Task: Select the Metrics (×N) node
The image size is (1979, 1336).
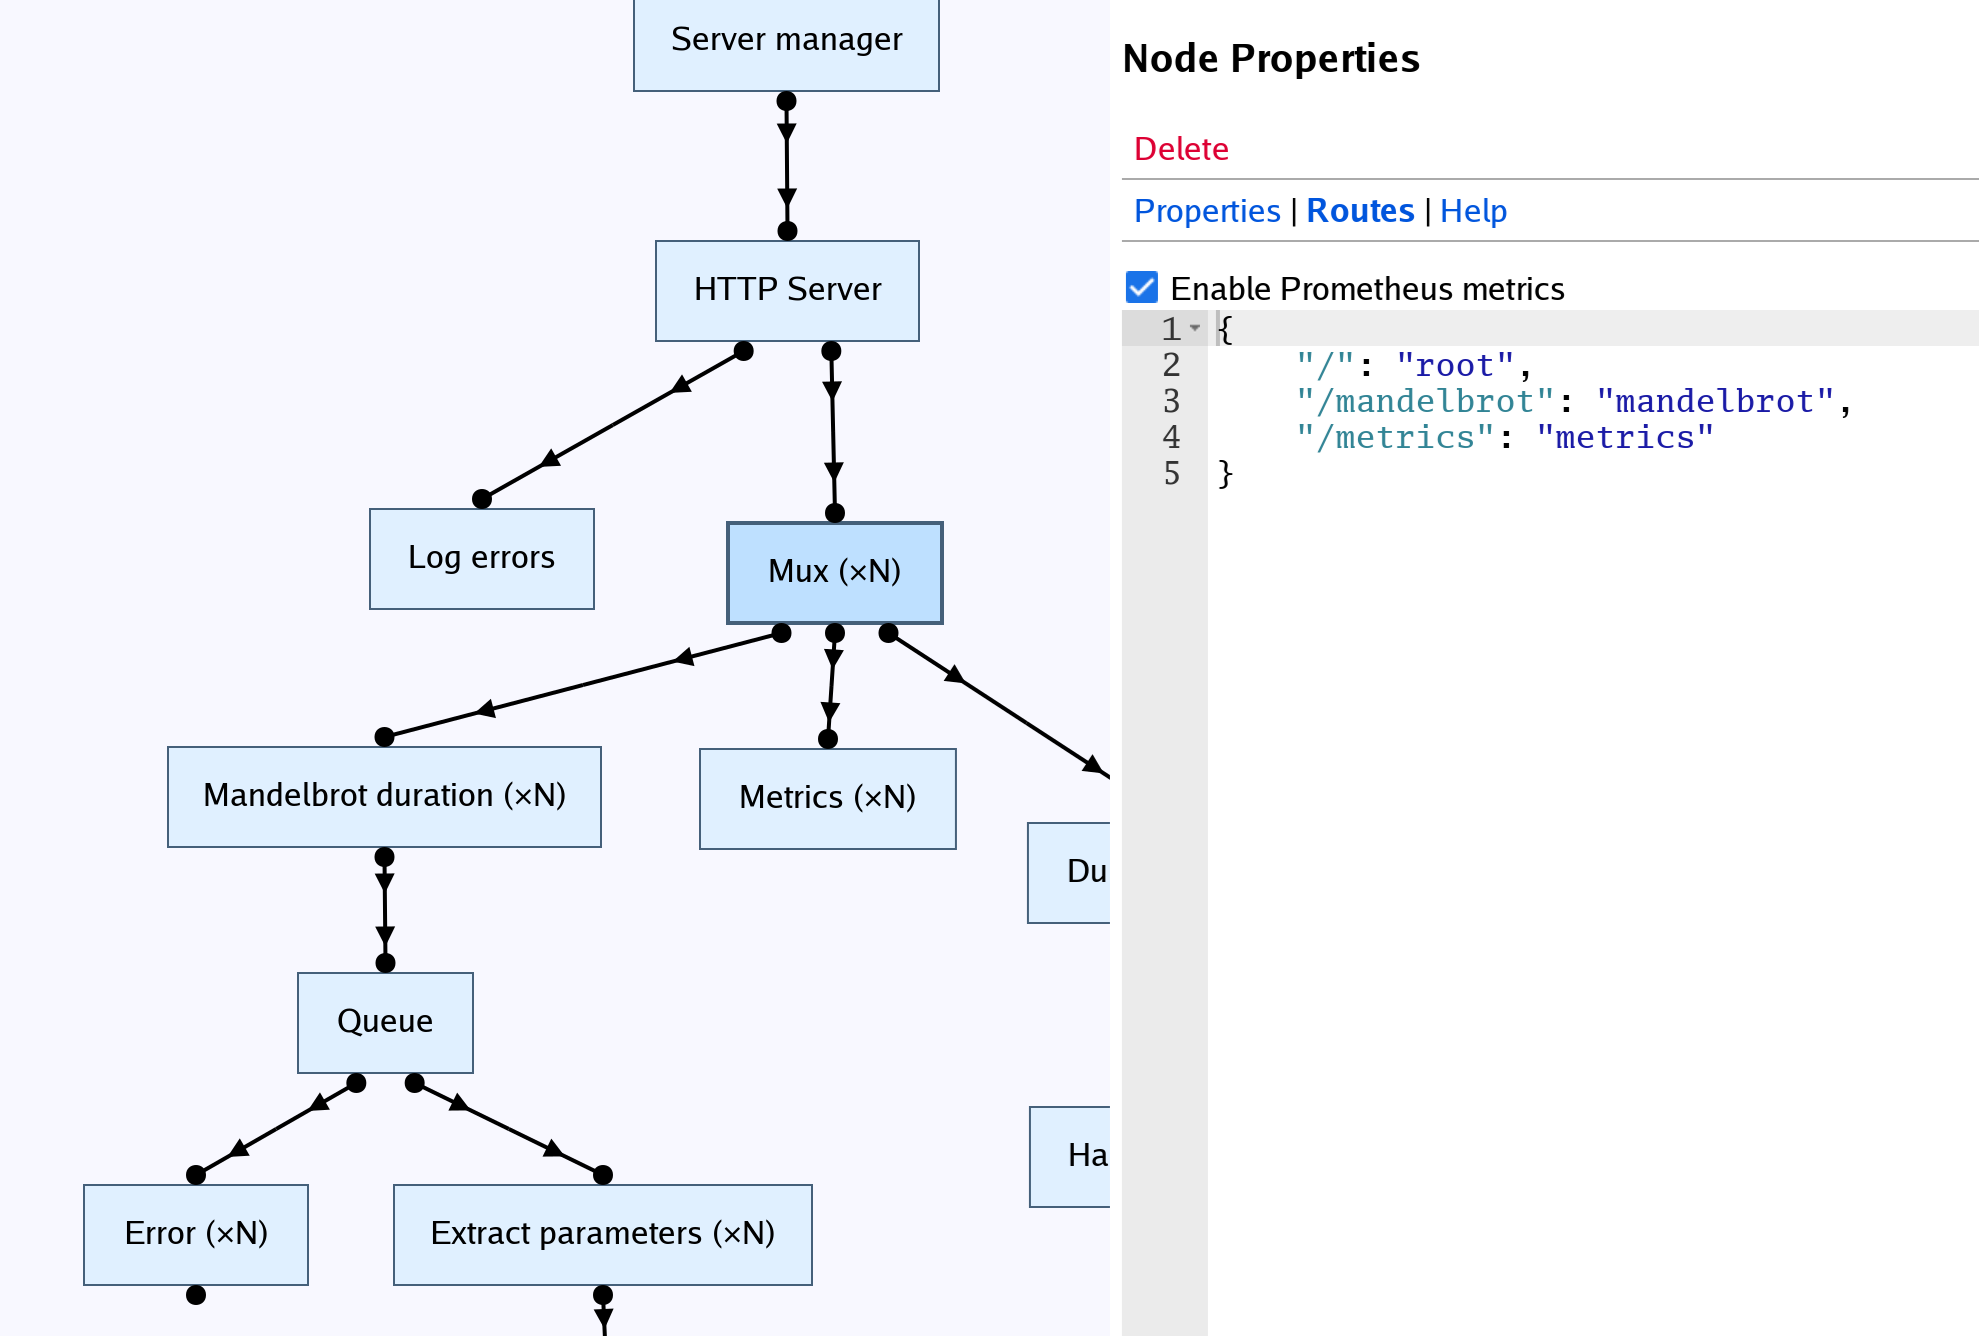Action: coord(827,798)
